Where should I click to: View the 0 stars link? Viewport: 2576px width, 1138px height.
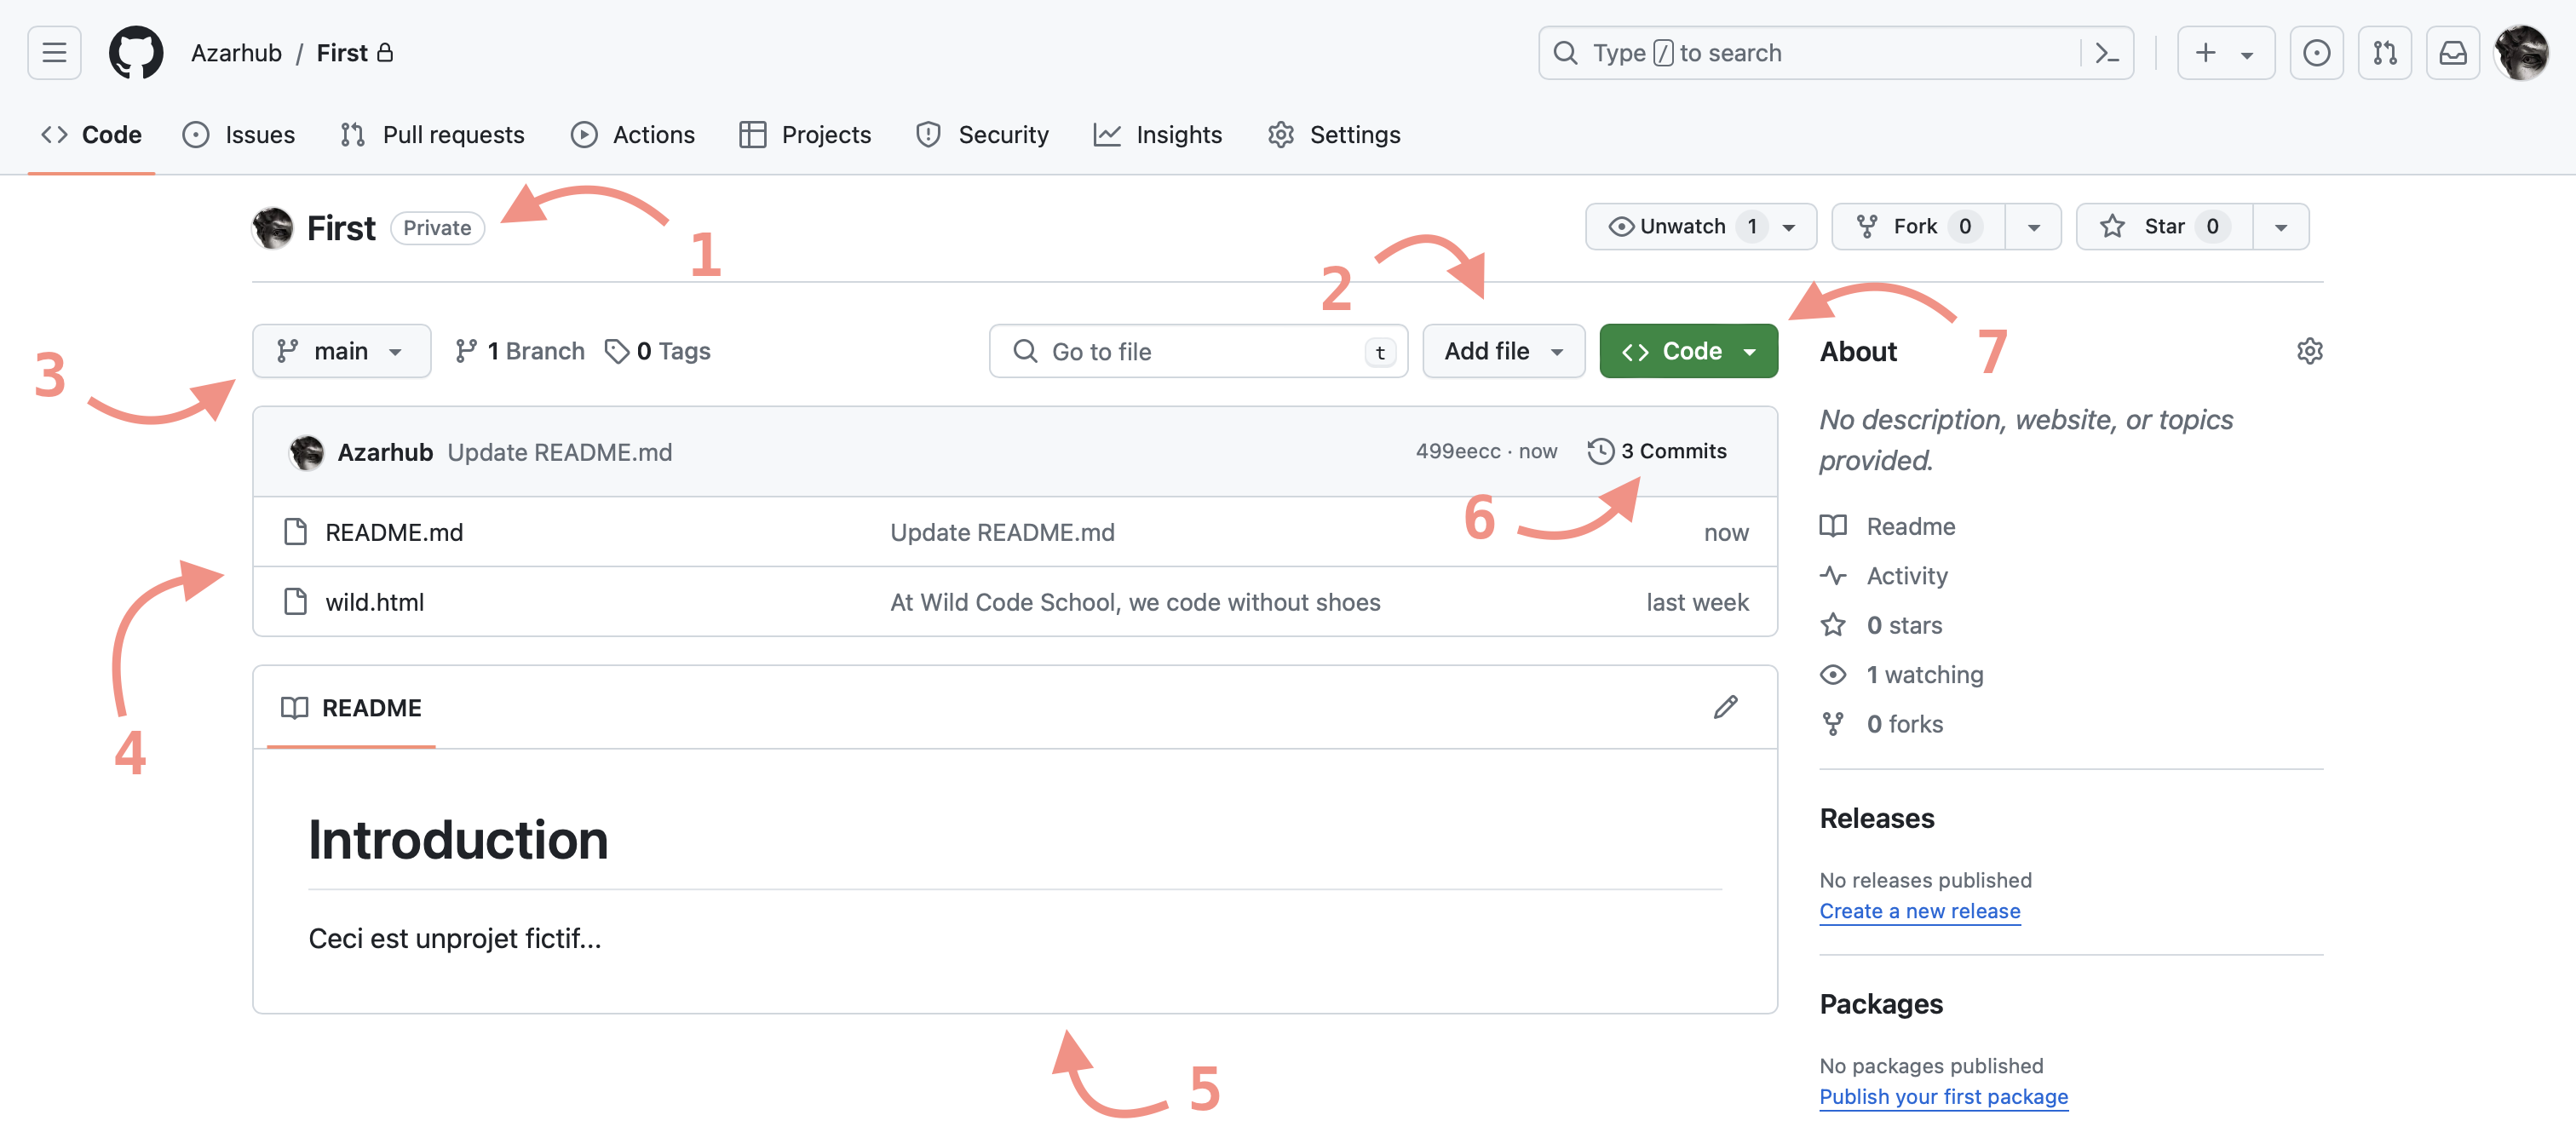[x=1881, y=625]
